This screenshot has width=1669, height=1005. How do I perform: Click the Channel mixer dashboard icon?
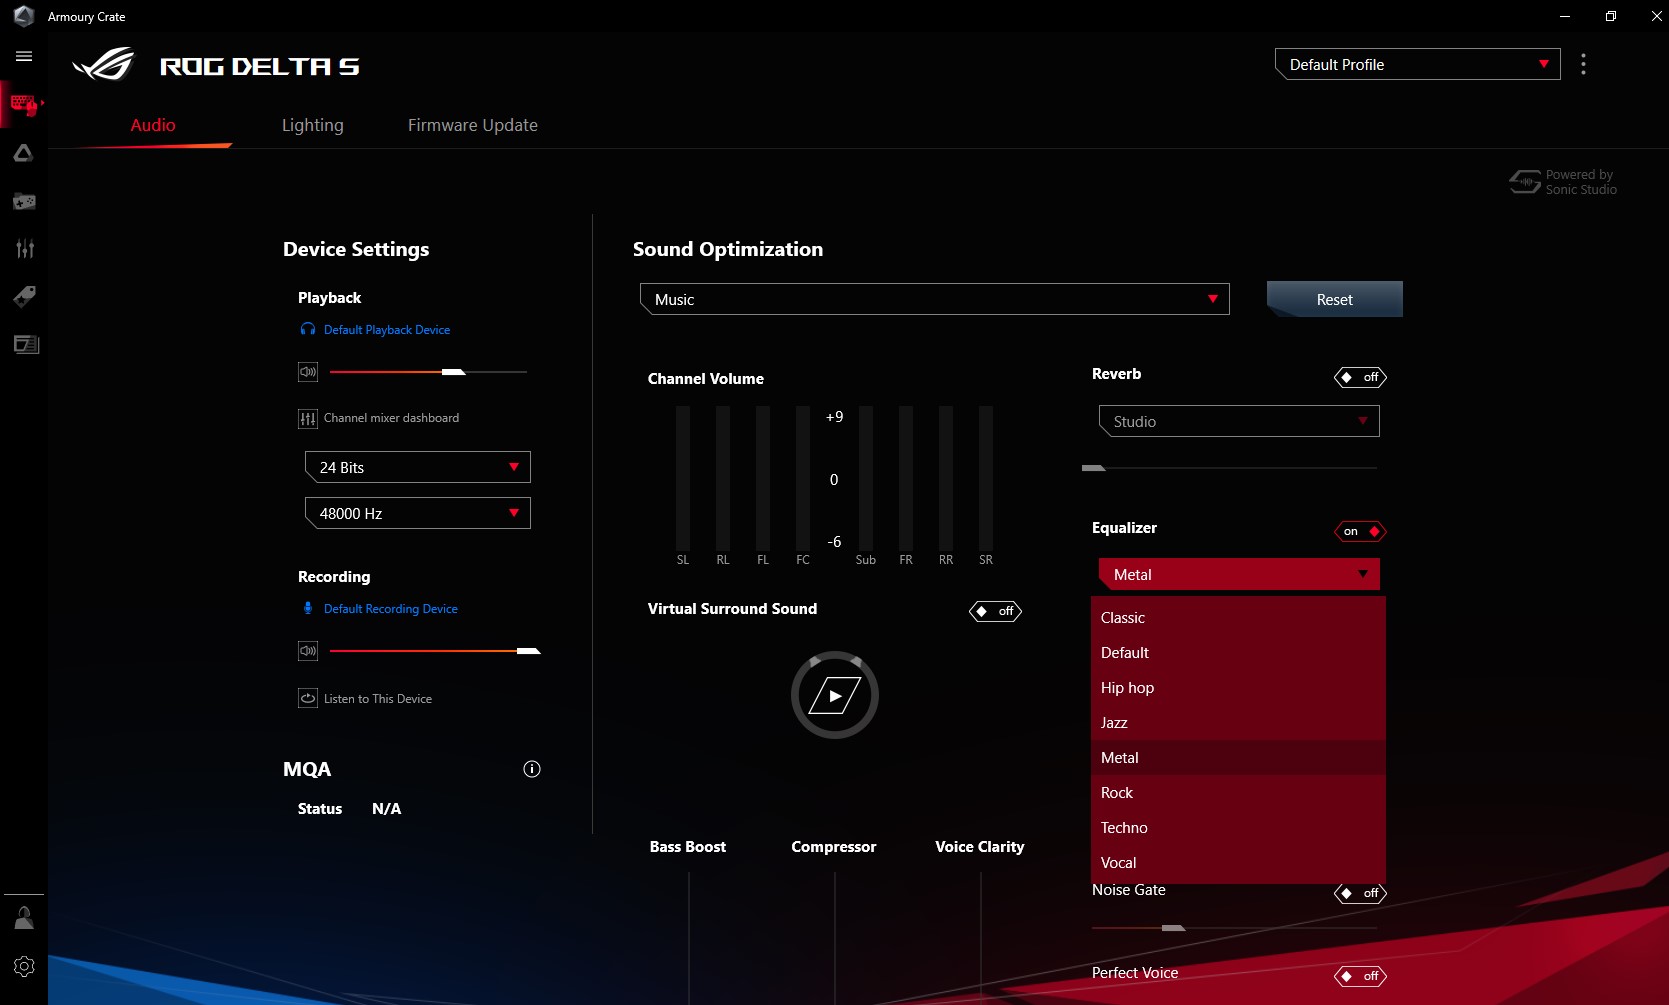pyautogui.click(x=308, y=418)
